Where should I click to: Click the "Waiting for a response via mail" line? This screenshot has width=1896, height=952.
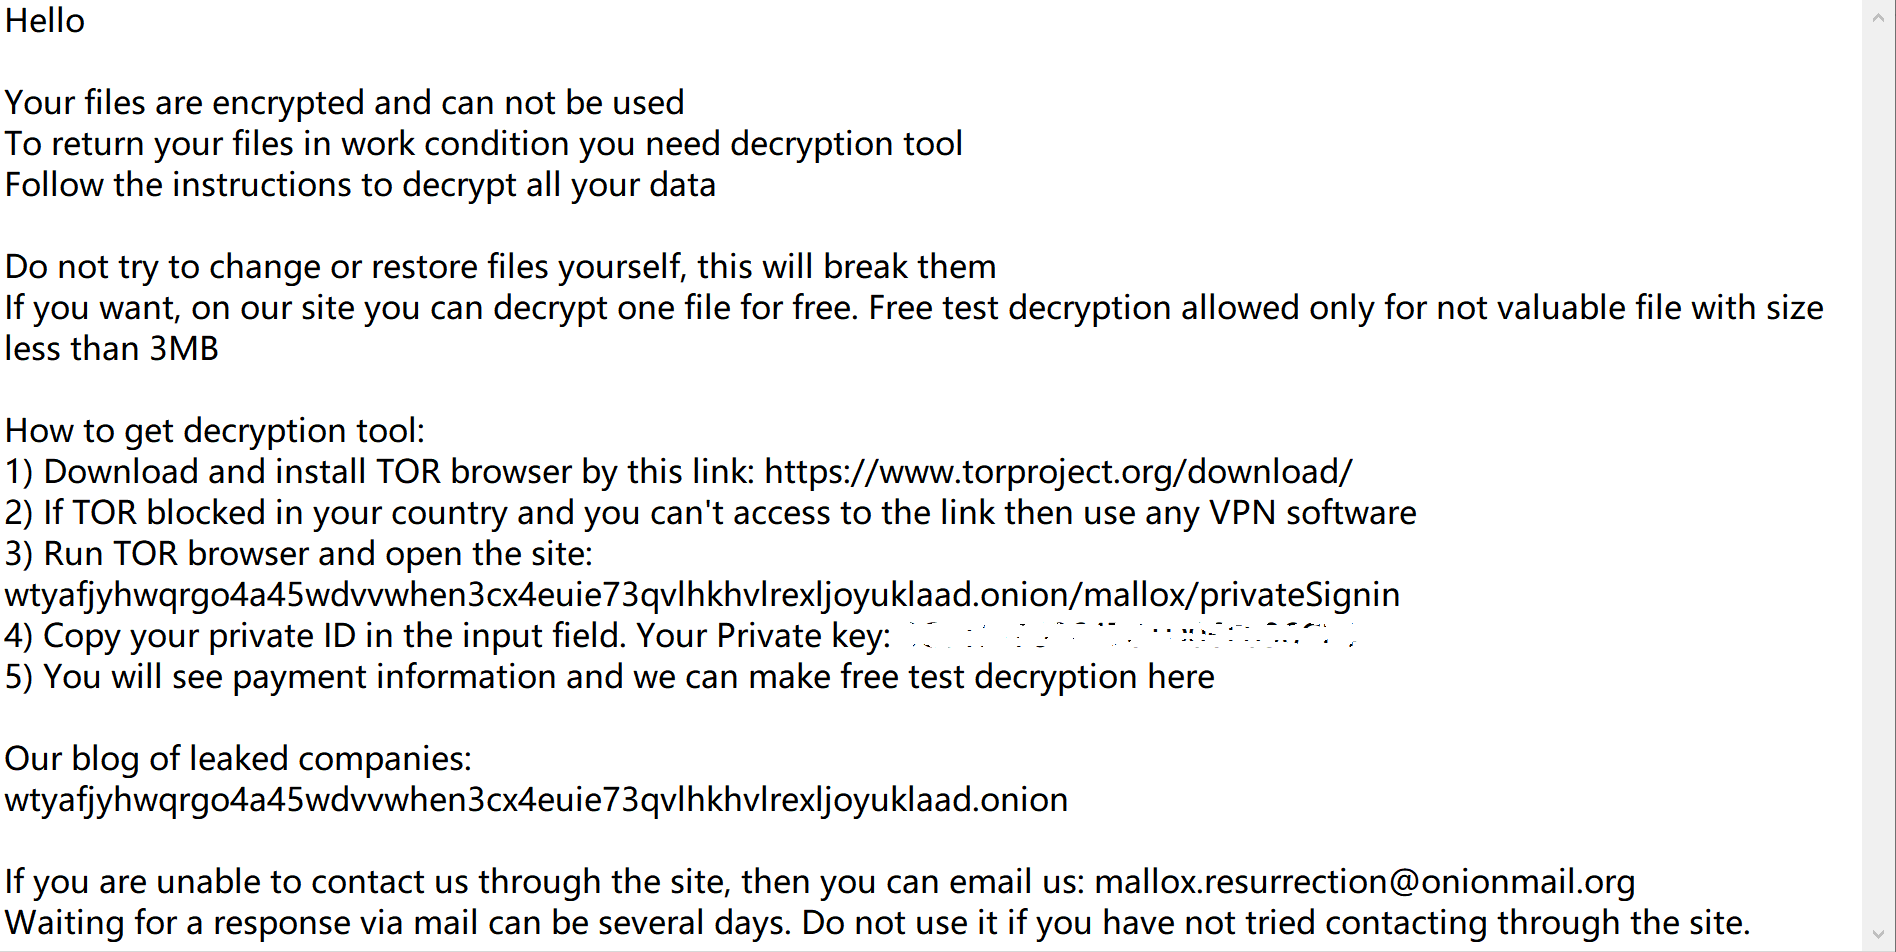pyautogui.click(x=876, y=923)
